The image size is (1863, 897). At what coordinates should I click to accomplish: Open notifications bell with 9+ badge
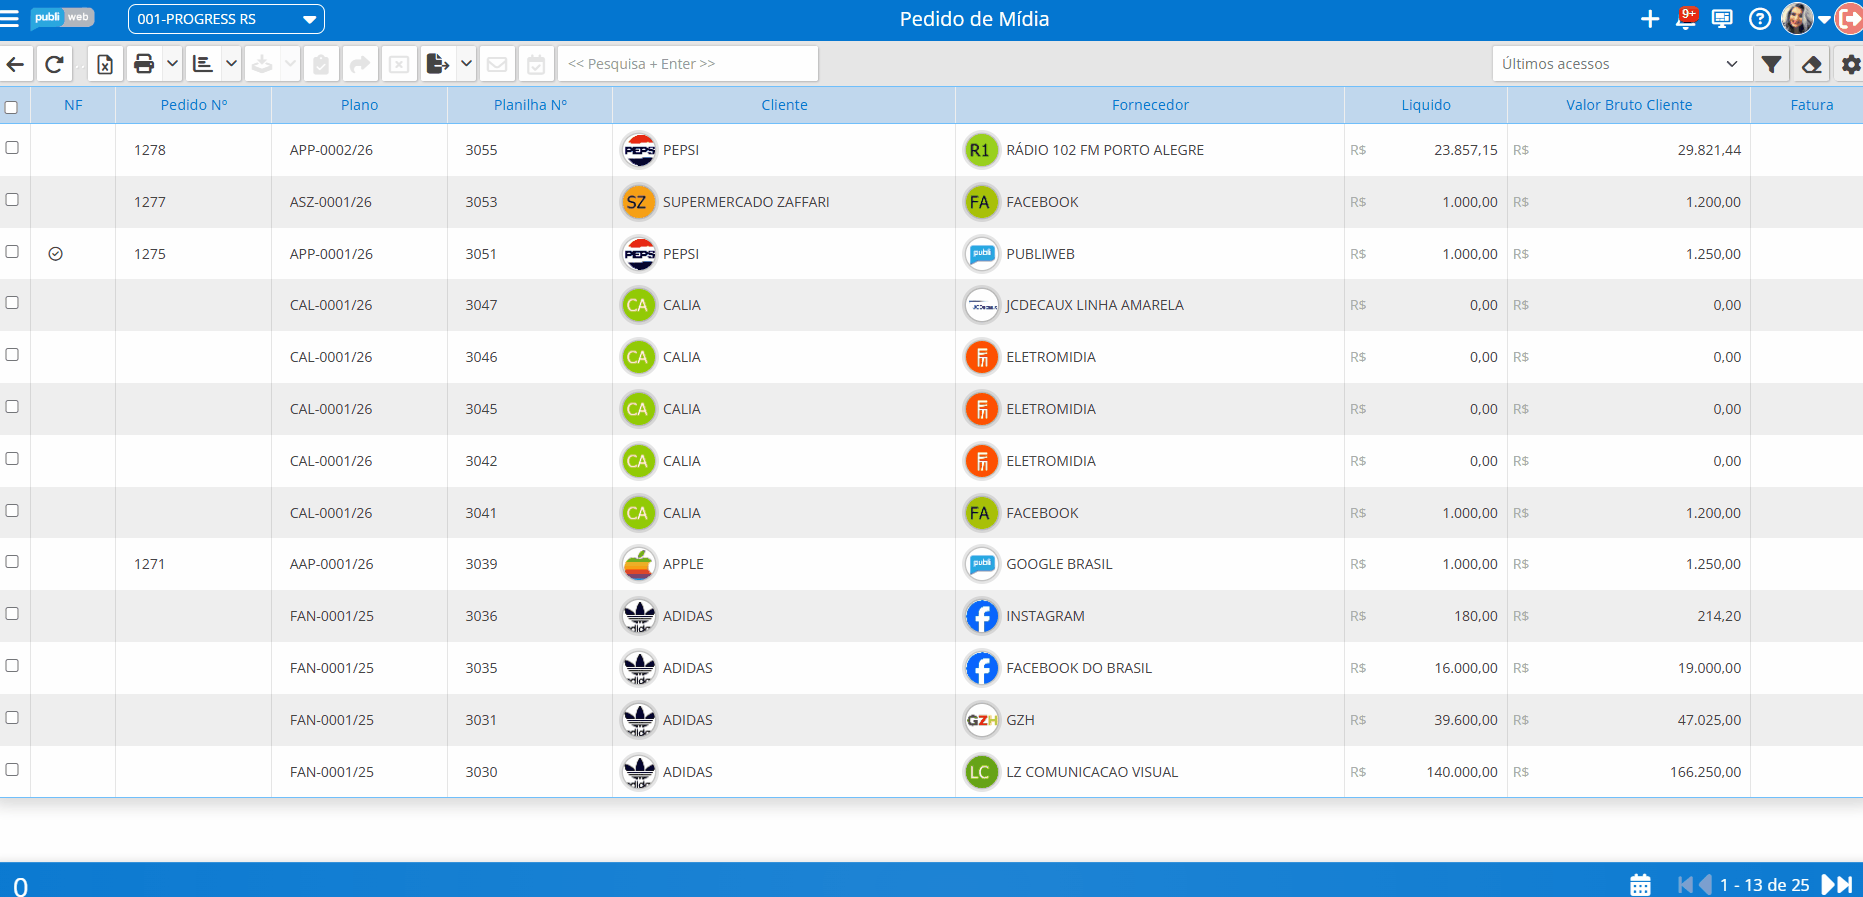[x=1686, y=19]
